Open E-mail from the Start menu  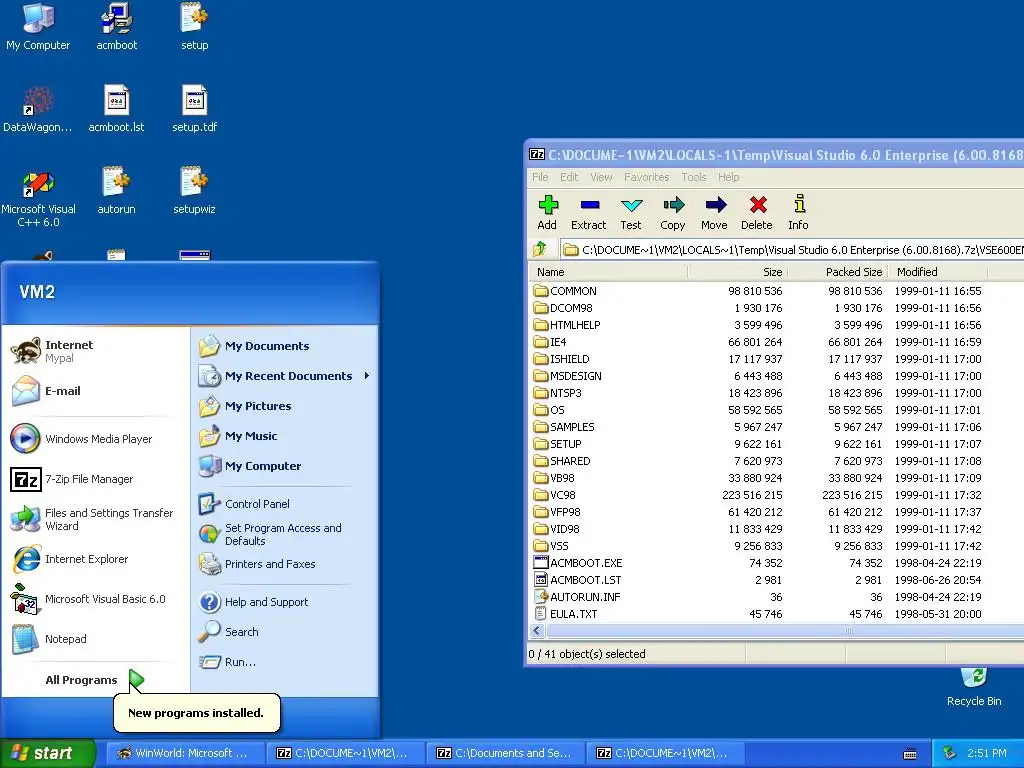[x=96, y=391]
